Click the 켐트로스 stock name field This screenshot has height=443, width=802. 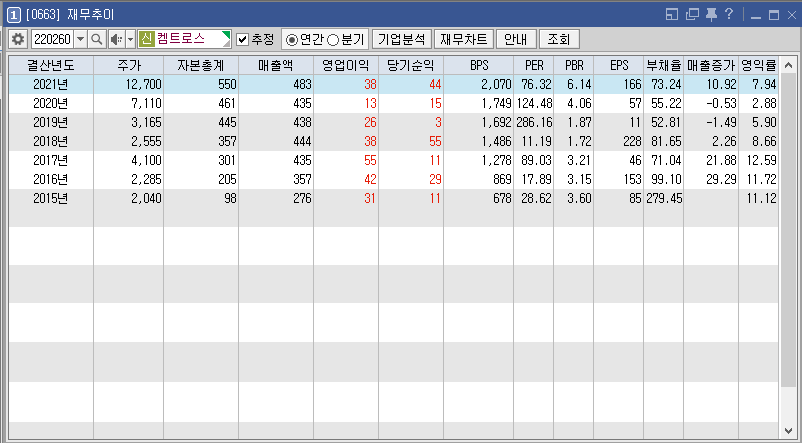(x=184, y=39)
